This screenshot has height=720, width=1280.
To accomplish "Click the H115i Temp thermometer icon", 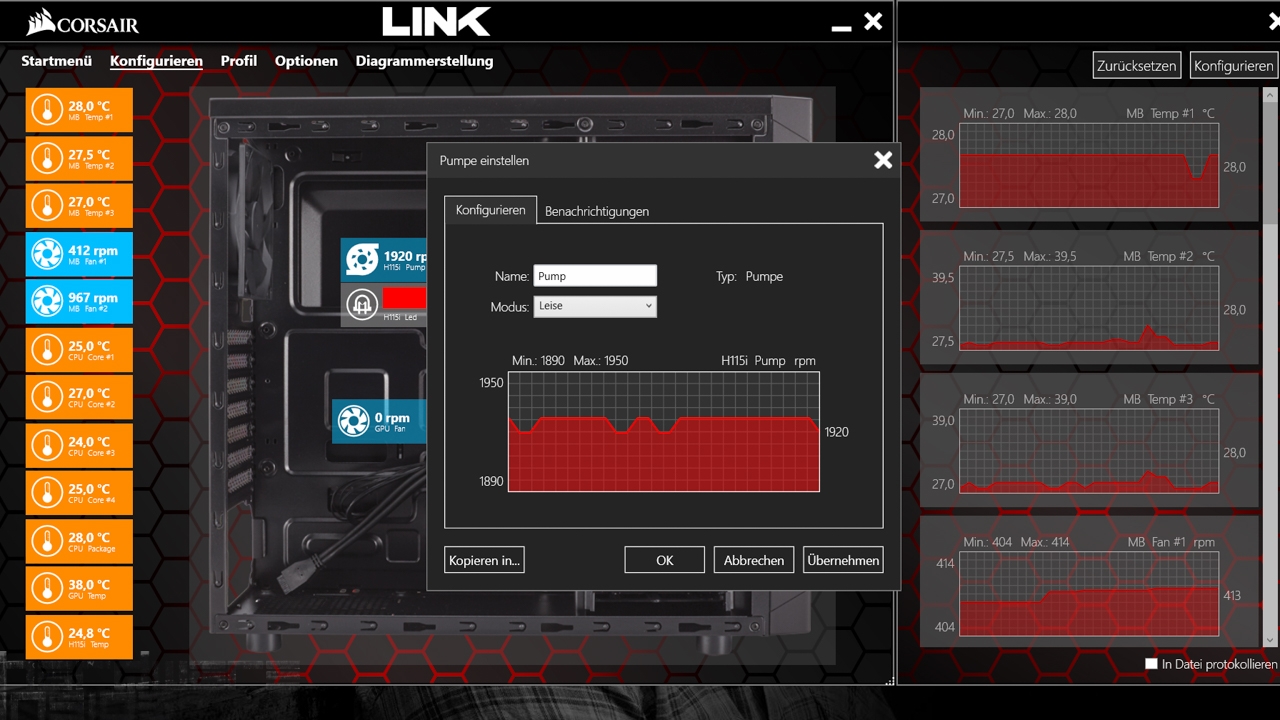I will 47,637.
